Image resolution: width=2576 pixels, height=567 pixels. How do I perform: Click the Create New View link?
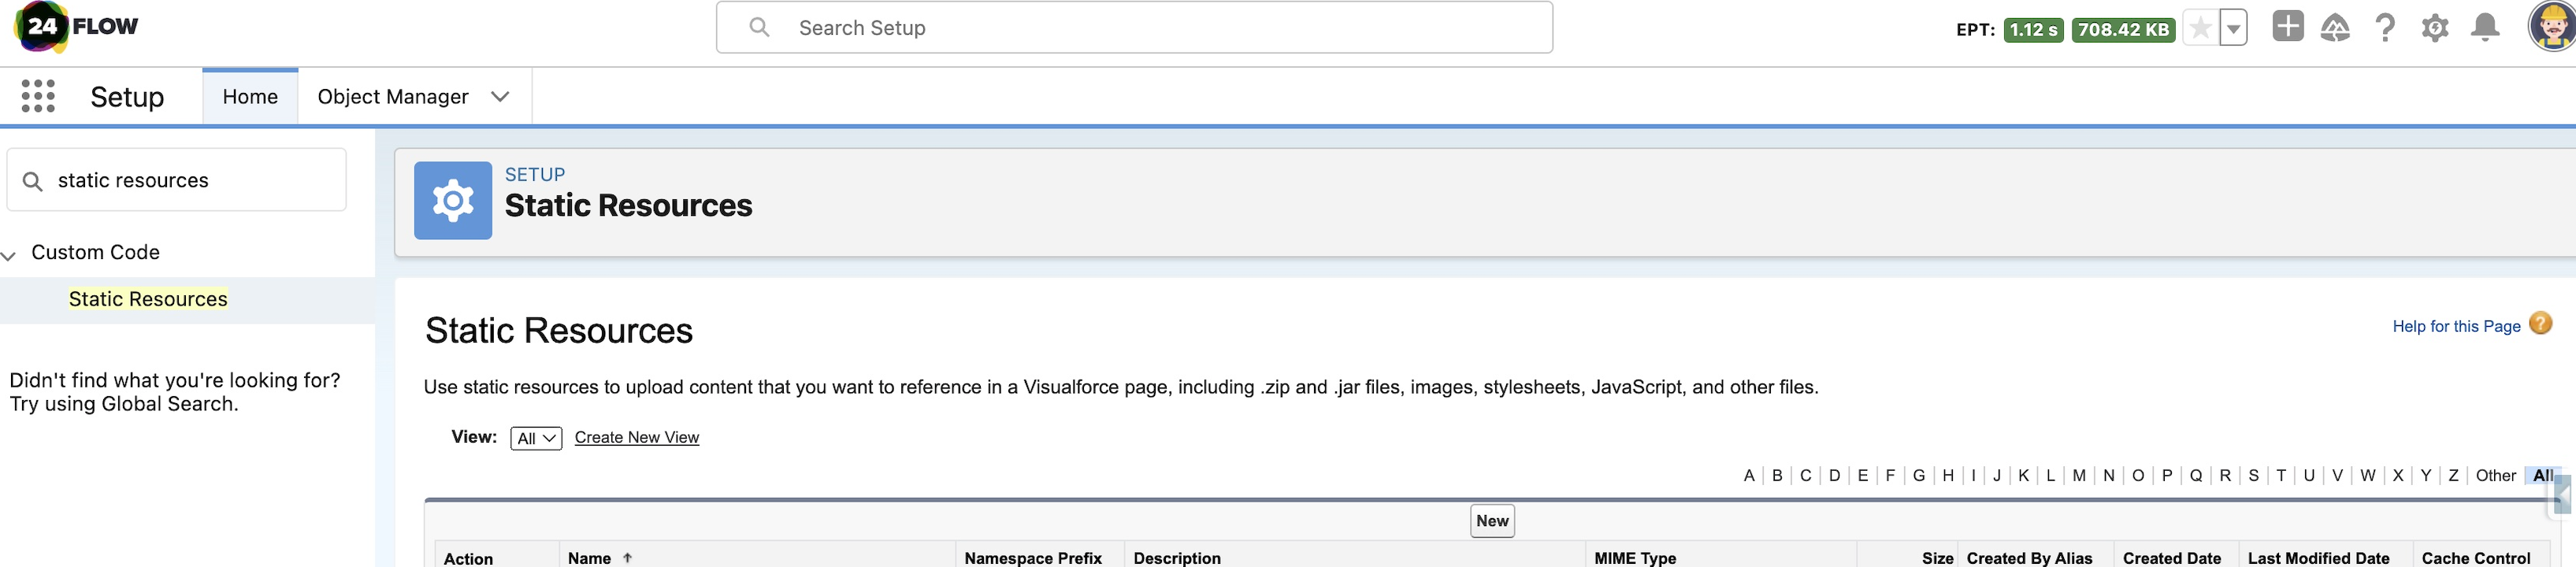click(636, 438)
